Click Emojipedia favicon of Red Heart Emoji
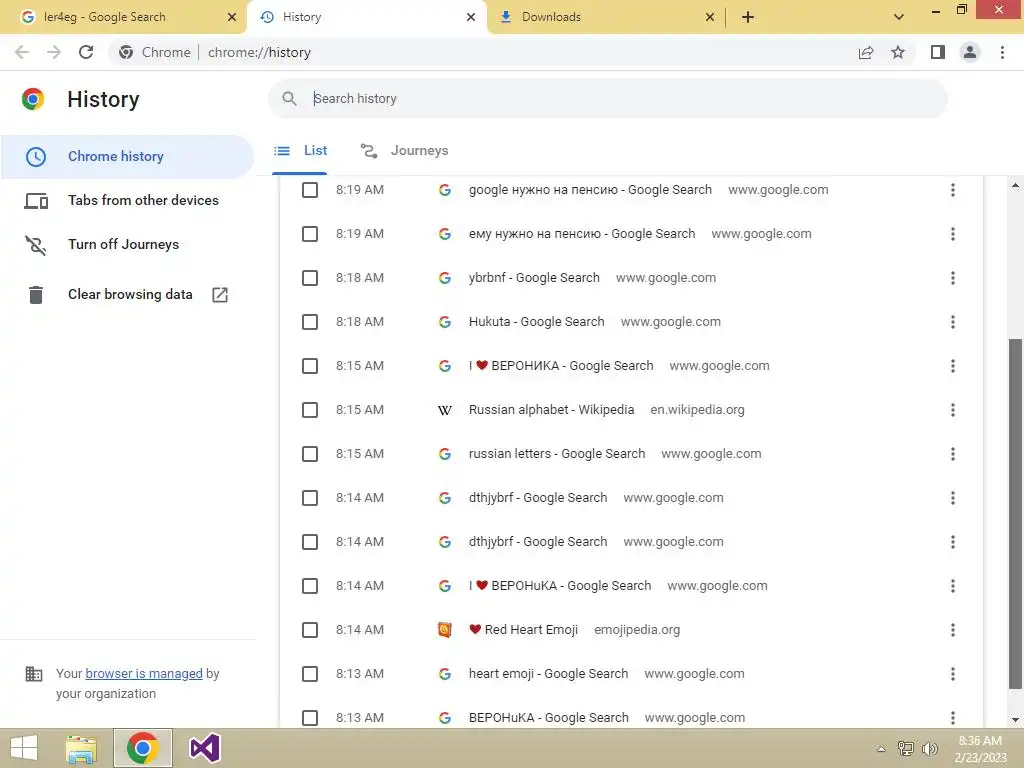 [x=445, y=630]
